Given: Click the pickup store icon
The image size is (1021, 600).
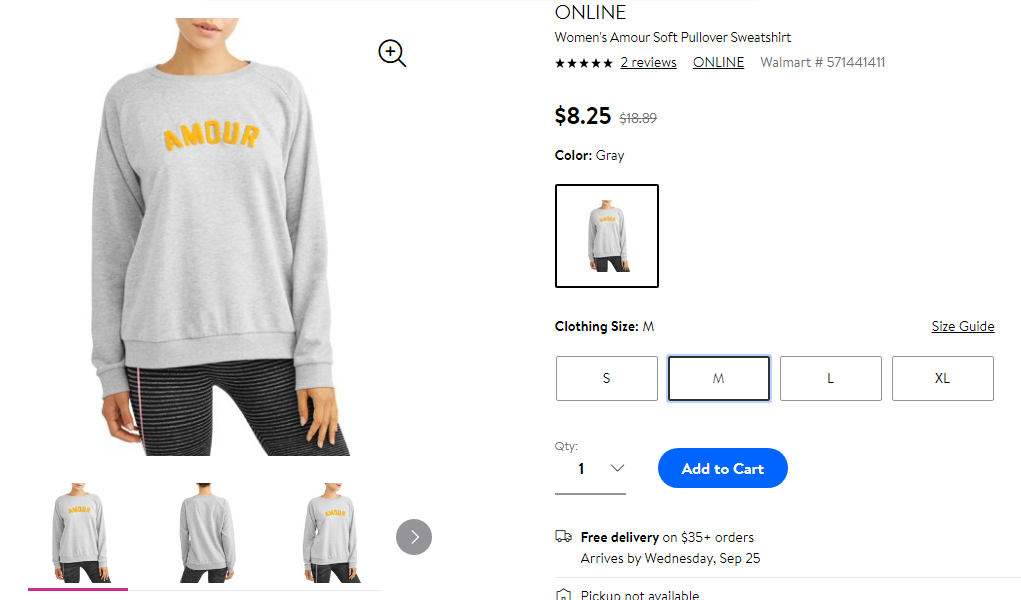Looking at the screenshot, I should tap(563, 594).
